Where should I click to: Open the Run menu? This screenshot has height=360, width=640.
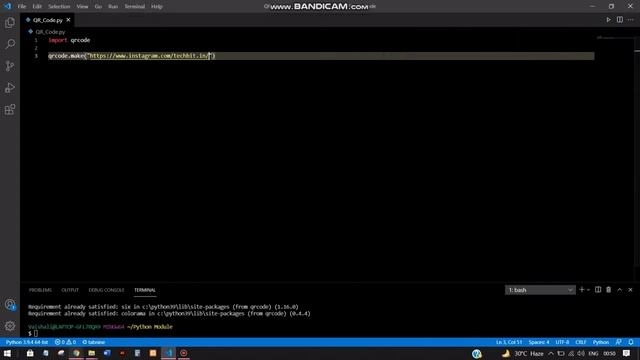click(113, 7)
